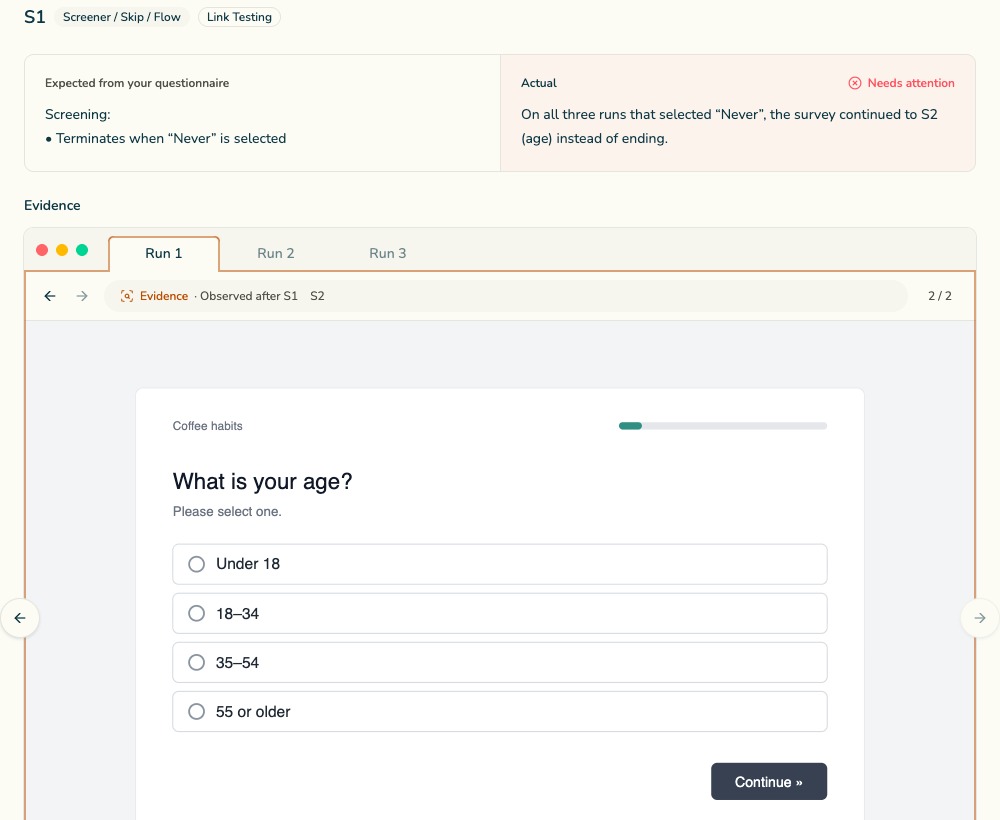Switch to the Run 3 tab
The width and height of the screenshot is (1000, 820).
click(388, 253)
